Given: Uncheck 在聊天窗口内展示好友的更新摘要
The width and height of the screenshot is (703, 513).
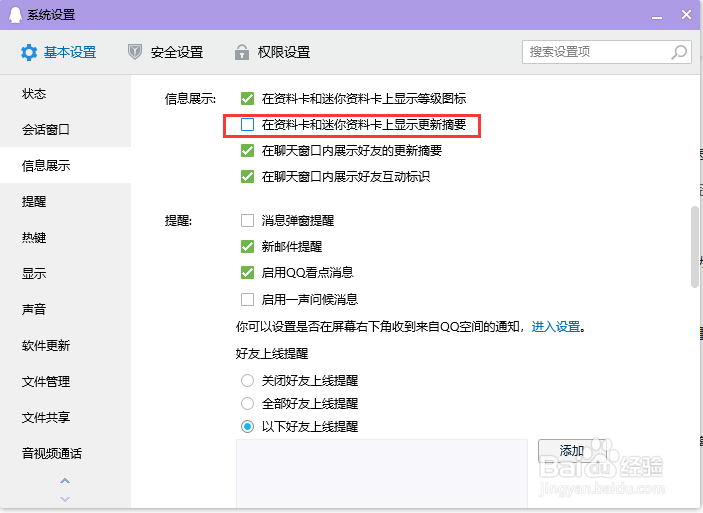Looking at the screenshot, I should click(x=247, y=150).
